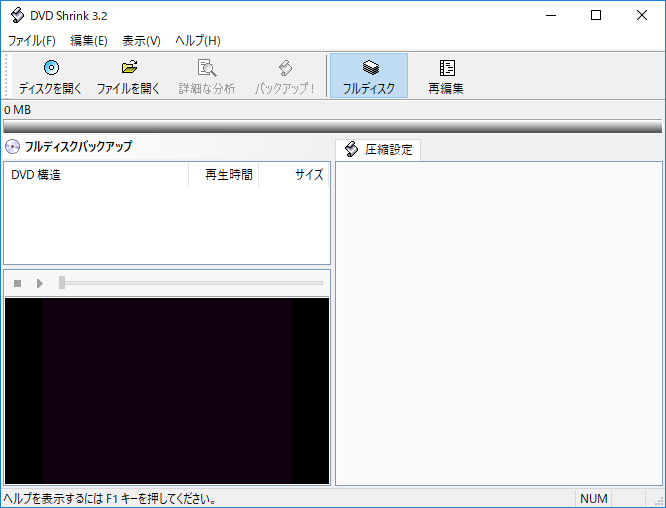Stop the video preview playback
The height and width of the screenshot is (508, 666).
coord(17,283)
